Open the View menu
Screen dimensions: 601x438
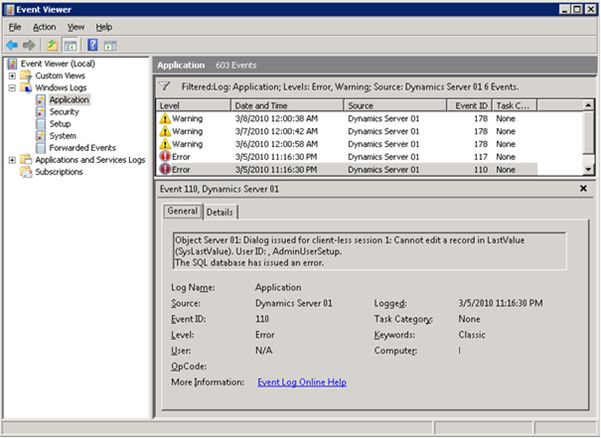tap(76, 27)
